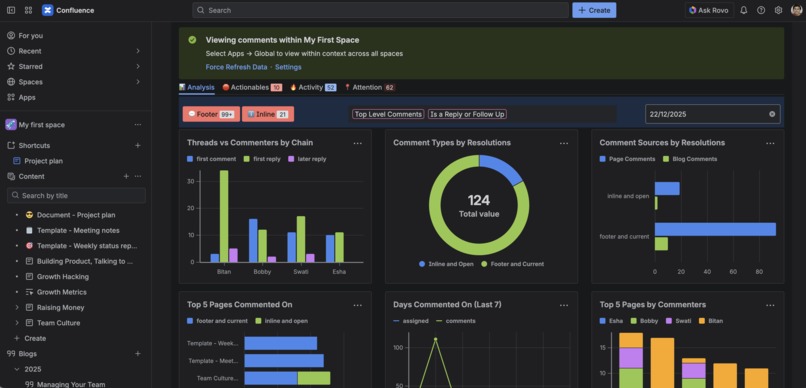Switch to the Attention tab

(370, 87)
